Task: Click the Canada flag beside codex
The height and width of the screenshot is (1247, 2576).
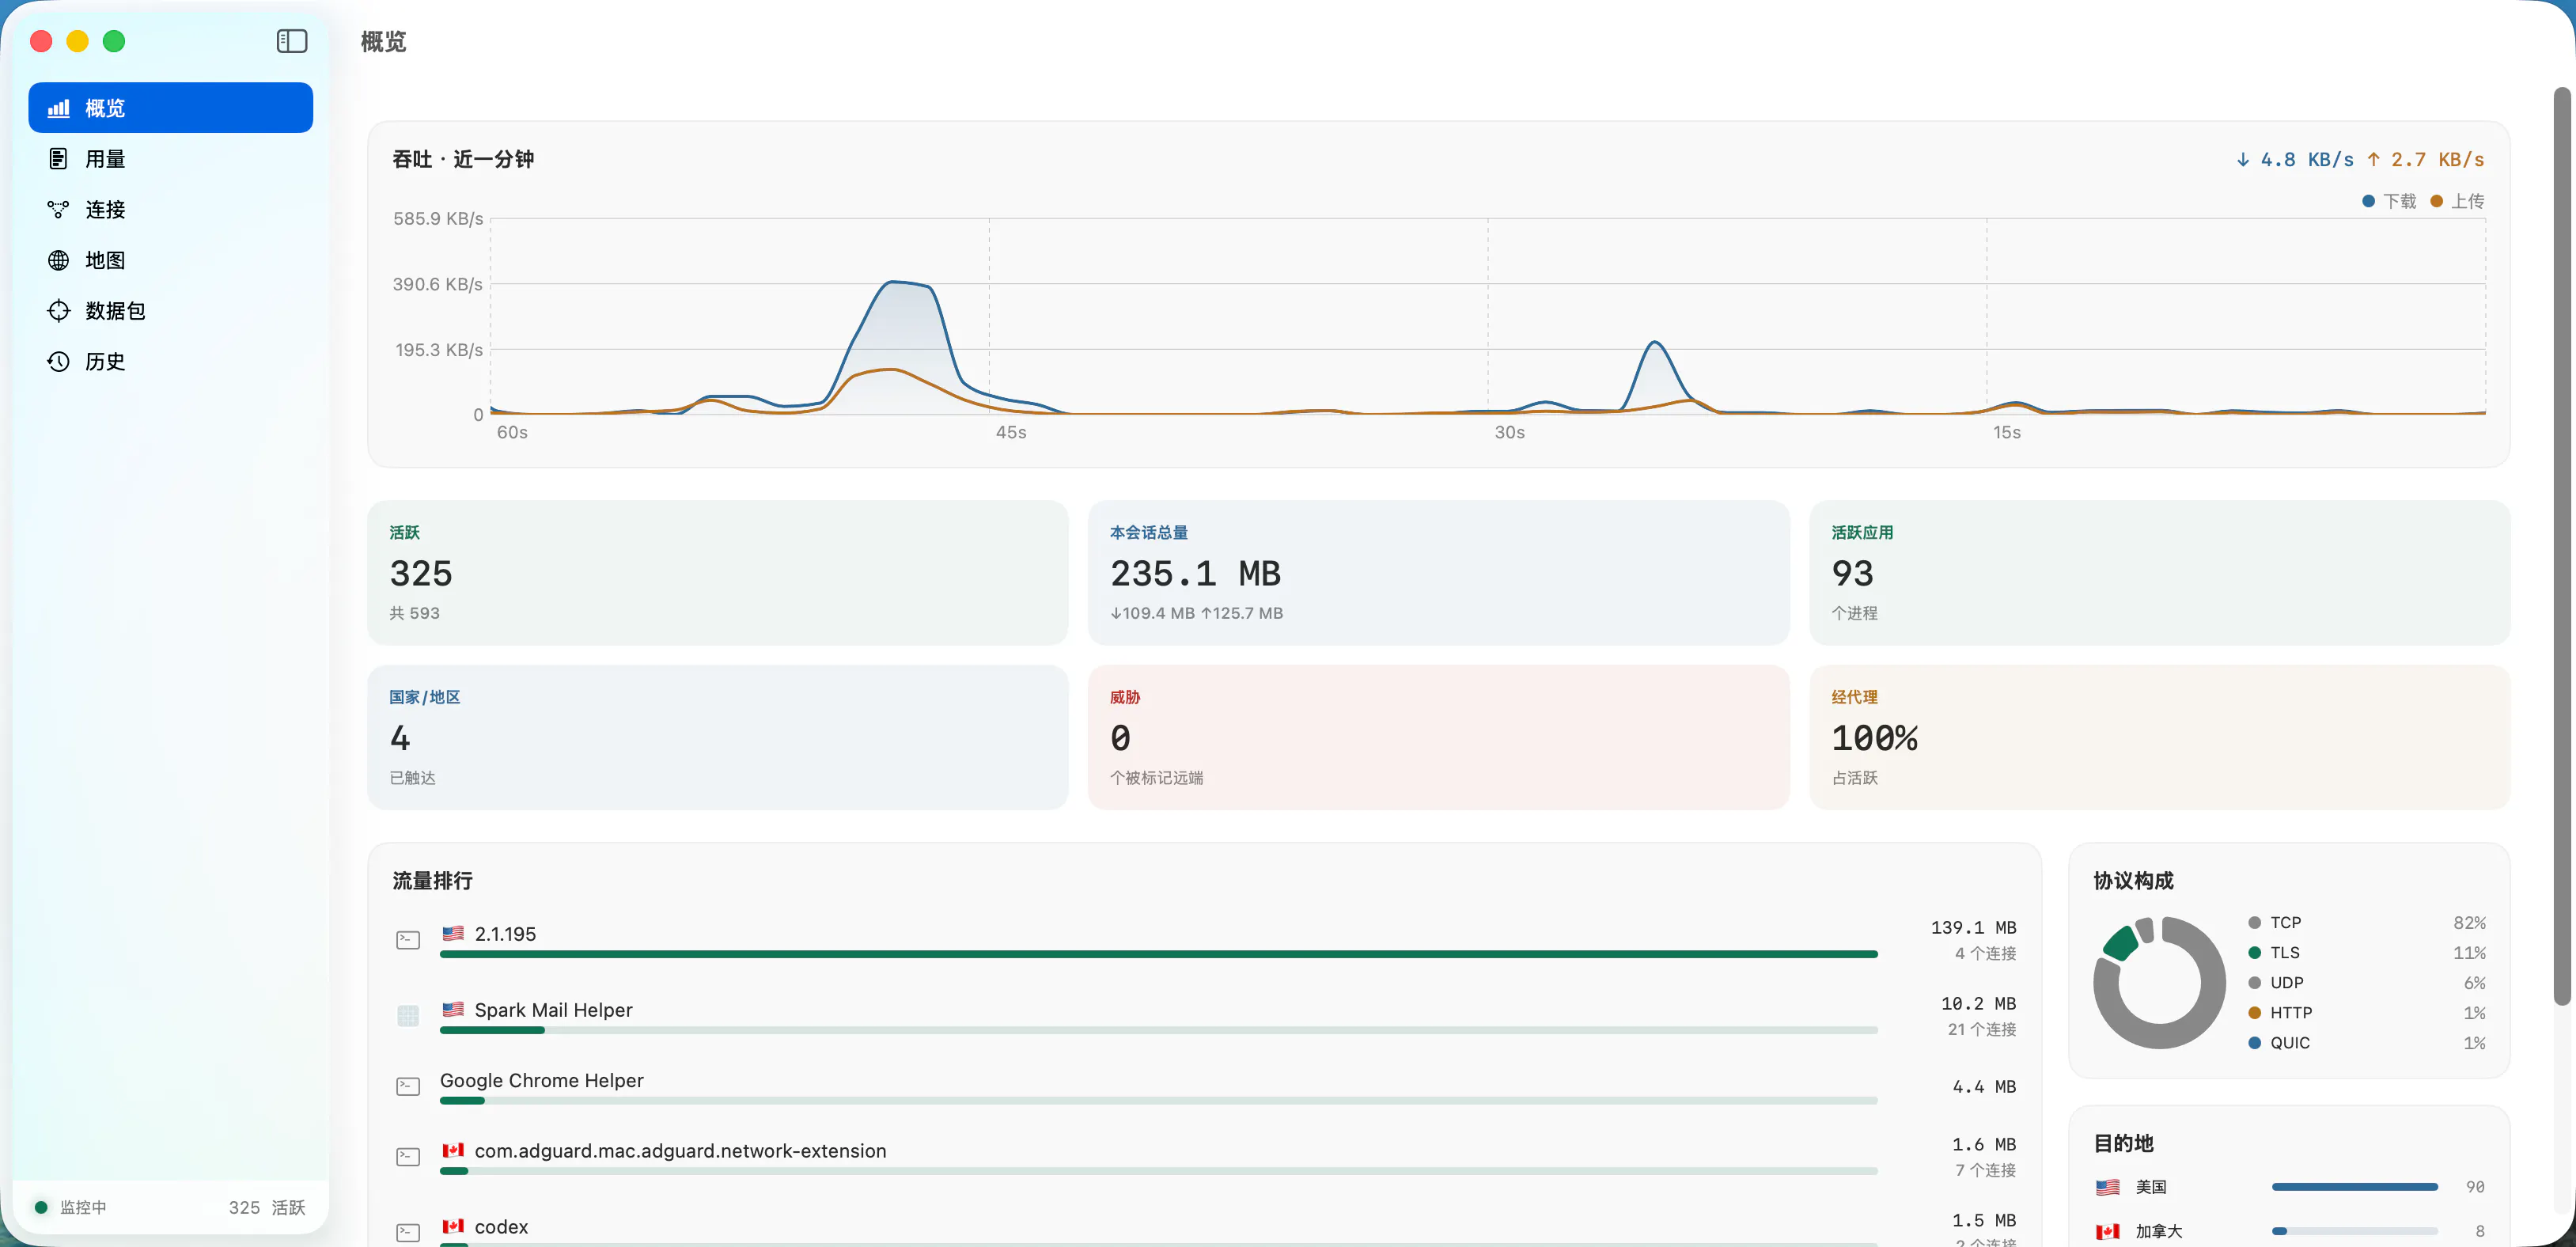Action: pyautogui.click(x=453, y=1226)
